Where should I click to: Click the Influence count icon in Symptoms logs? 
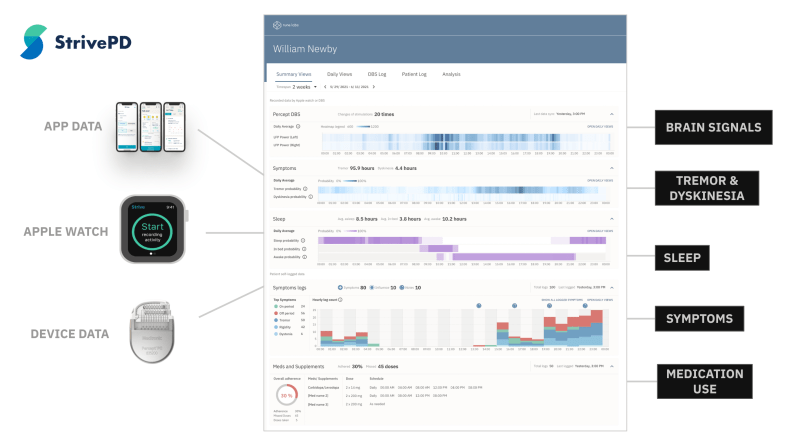pyautogui.click(x=372, y=288)
